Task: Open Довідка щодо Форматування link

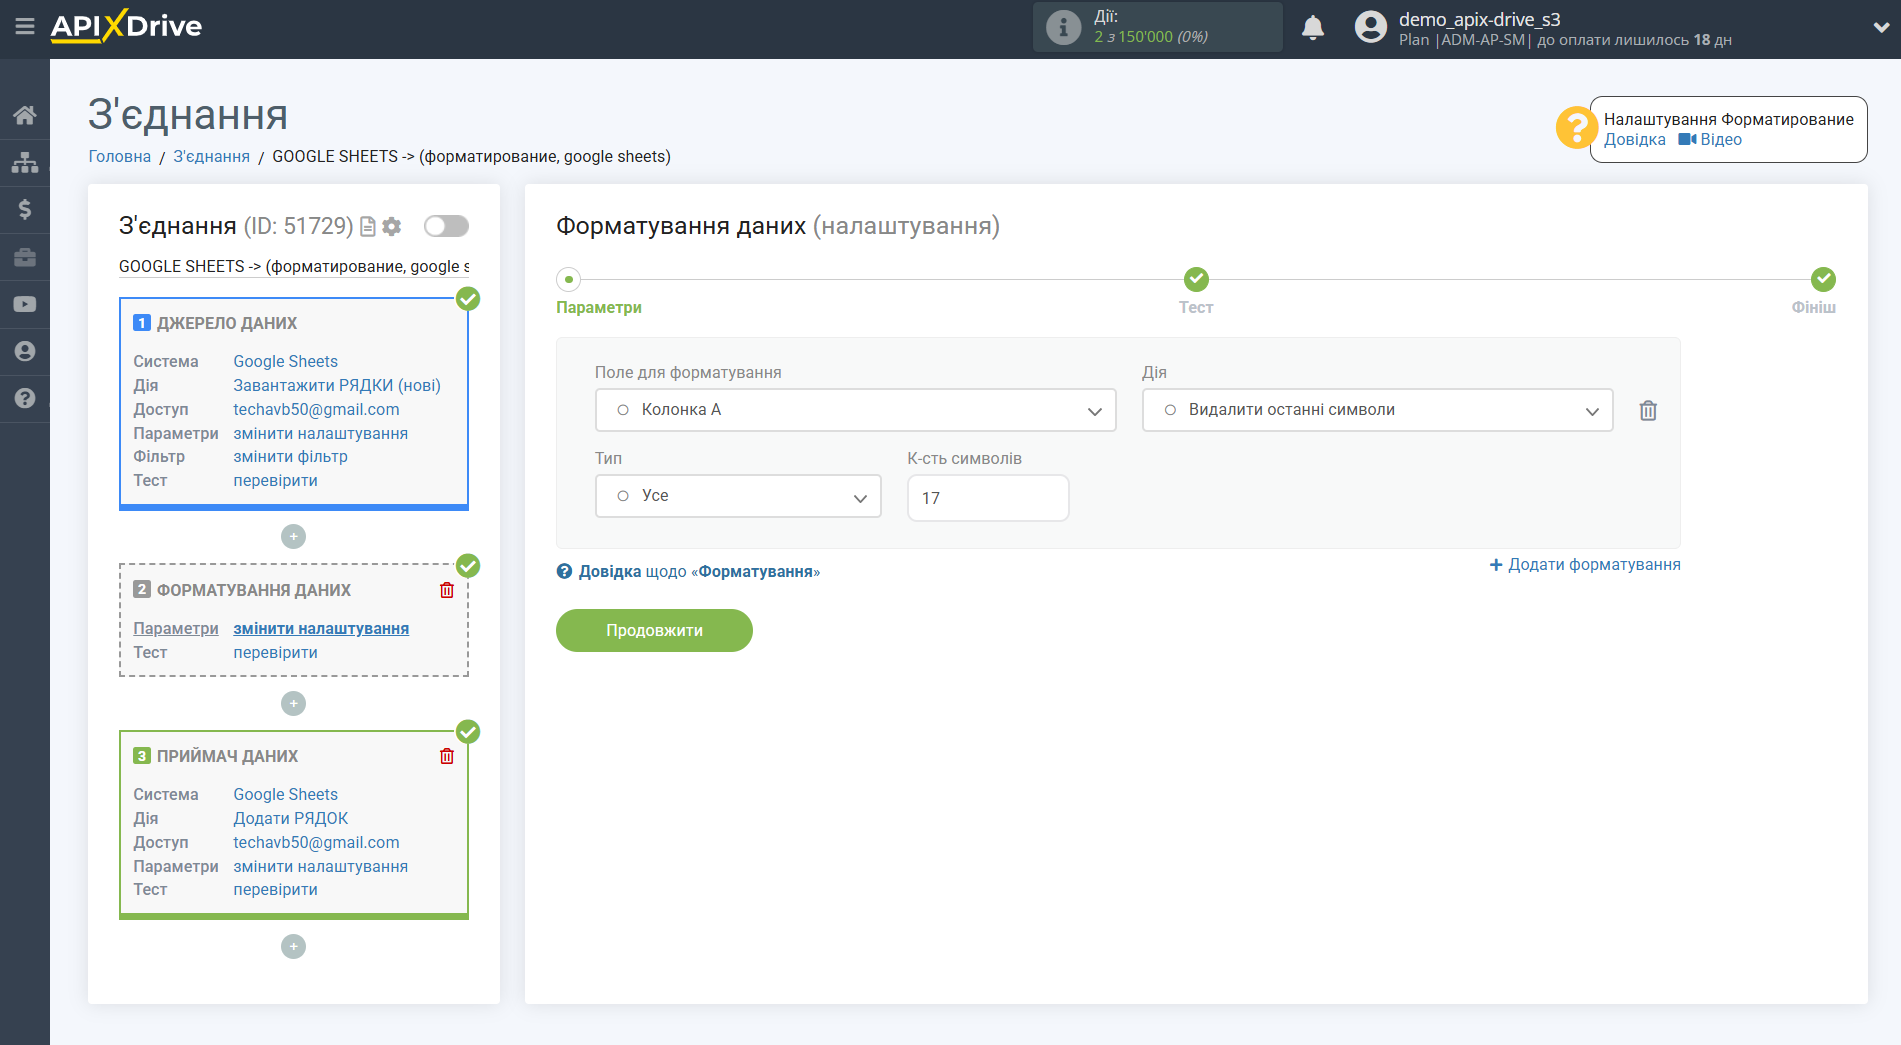Action: tap(688, 572)
